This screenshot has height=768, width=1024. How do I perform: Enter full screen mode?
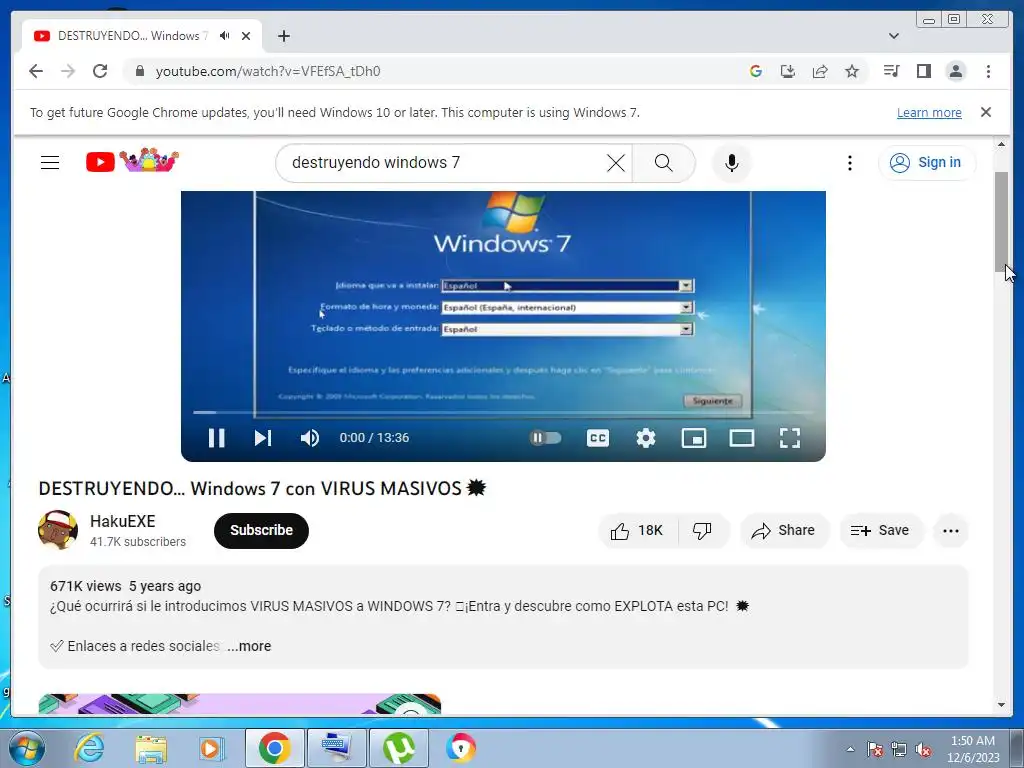pyautogui.click(x=790, y=438)
